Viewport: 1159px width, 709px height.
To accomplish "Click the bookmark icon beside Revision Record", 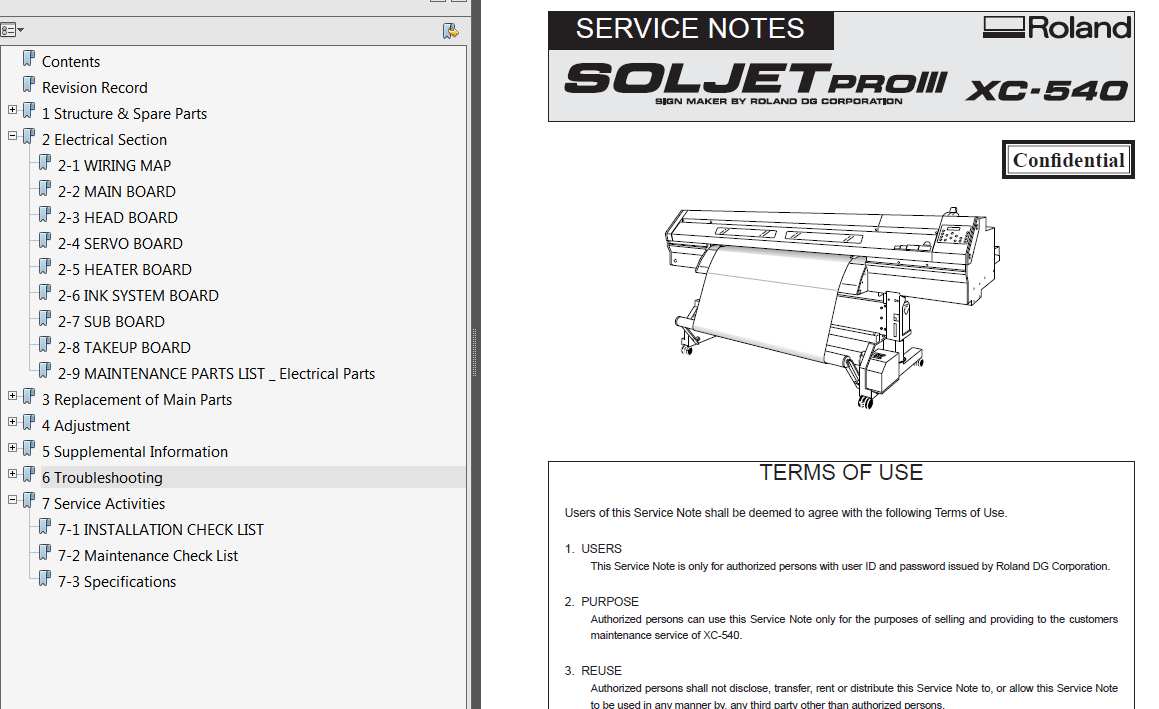I will (x=29, y=85).
